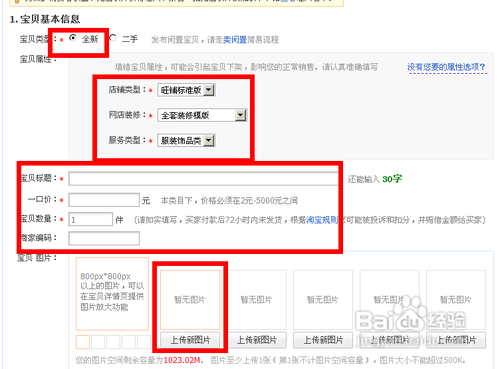This screenshot has width=500, height=369.
Task: Click the 商家编码 input field
Action: (104, 238)
